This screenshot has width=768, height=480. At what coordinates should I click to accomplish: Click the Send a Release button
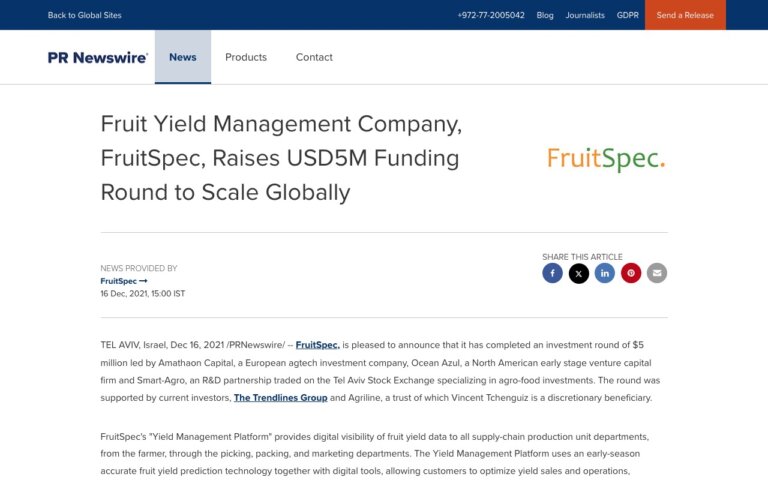click(x=685, y=15)
